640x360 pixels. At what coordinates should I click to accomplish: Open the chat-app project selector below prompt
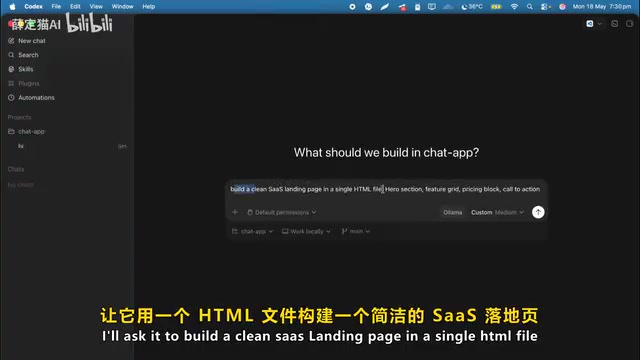pyautogui.click(x=252, y=231)
